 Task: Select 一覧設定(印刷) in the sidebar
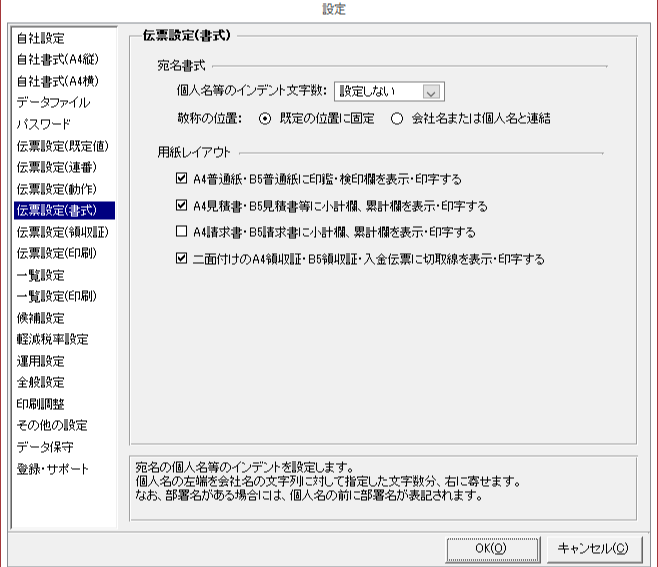point(57,296)
